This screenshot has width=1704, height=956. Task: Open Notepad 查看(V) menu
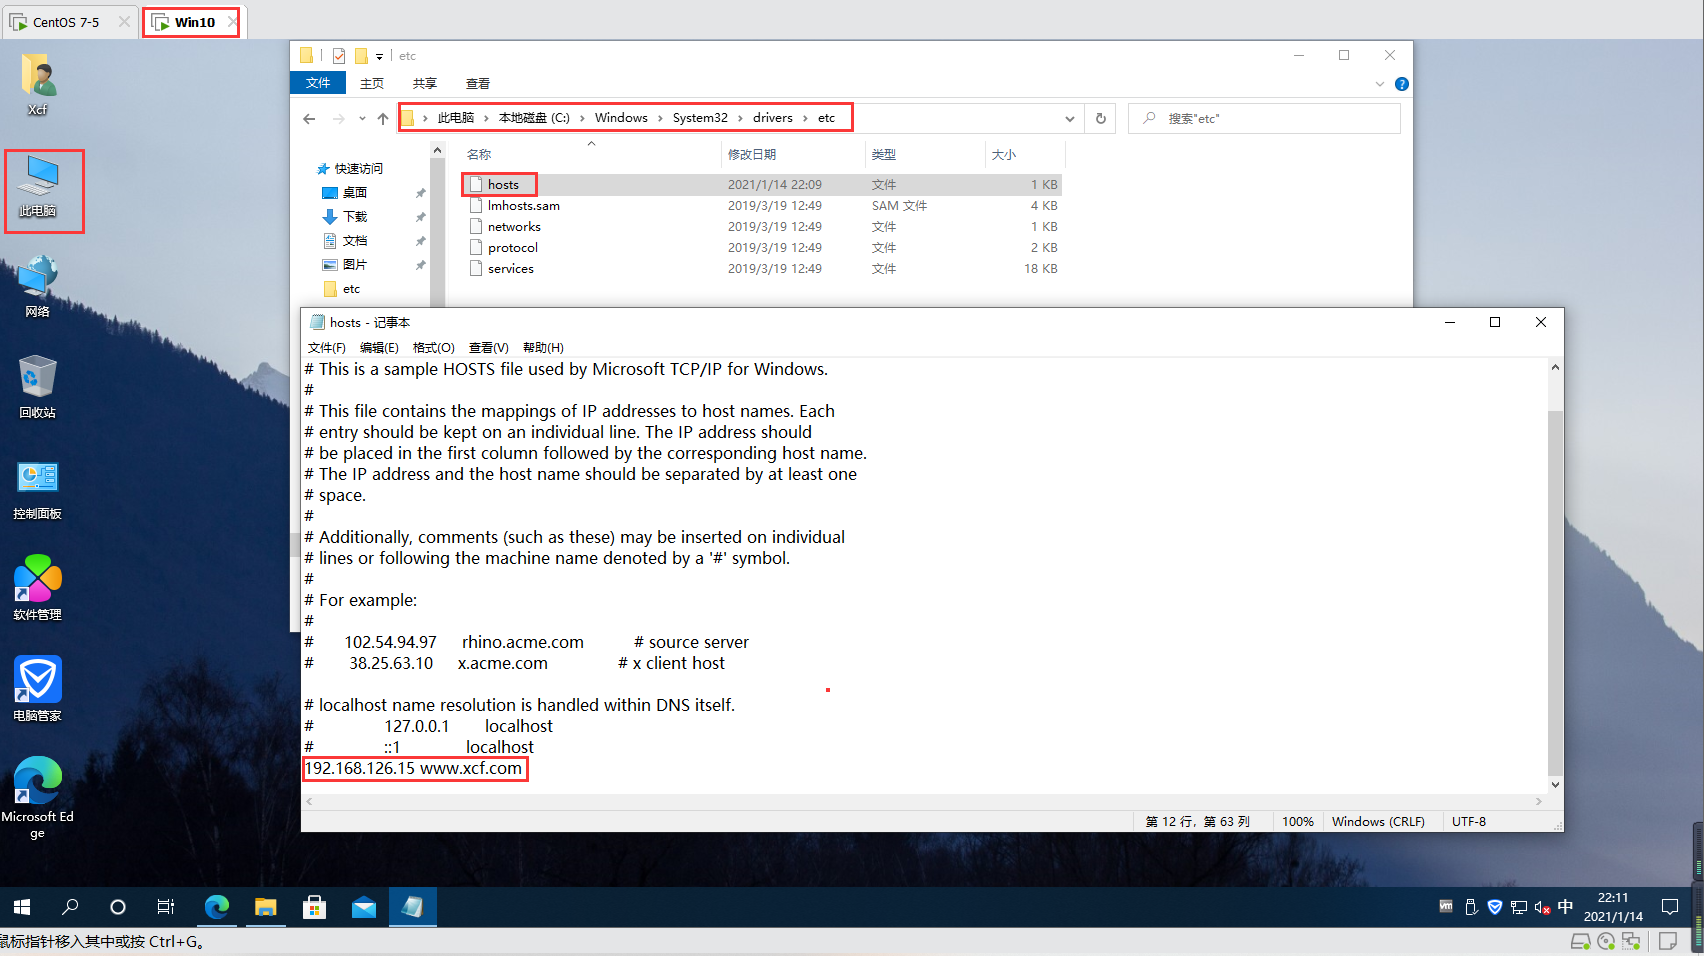tap(489, 348)
